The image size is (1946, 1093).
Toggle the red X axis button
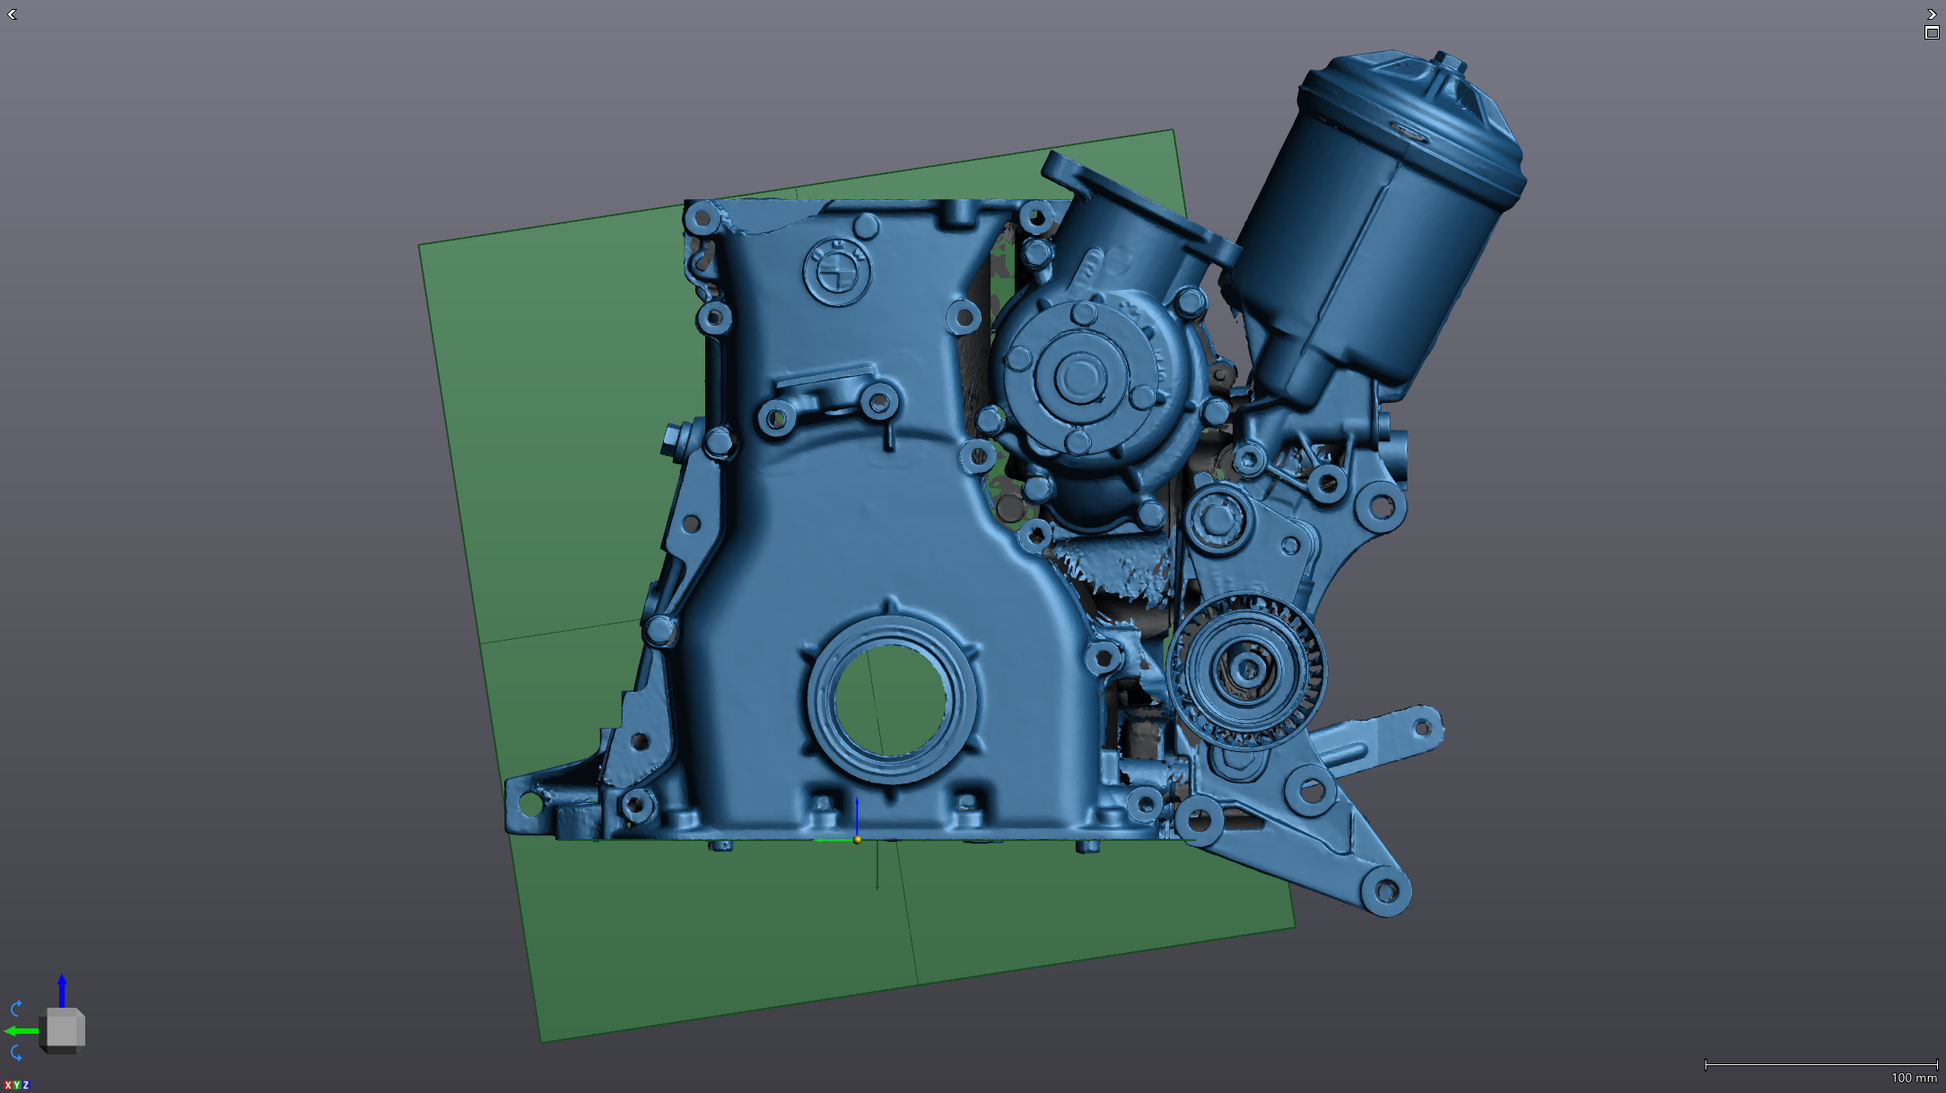(x=7, y=1085)
